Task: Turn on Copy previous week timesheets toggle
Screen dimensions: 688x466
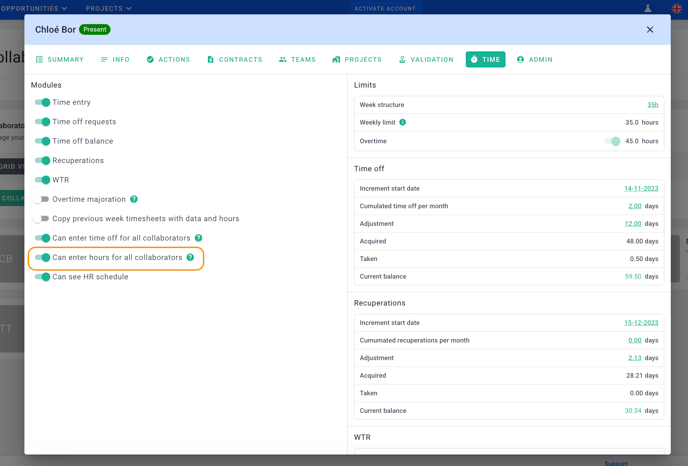Action: [41, 218]
